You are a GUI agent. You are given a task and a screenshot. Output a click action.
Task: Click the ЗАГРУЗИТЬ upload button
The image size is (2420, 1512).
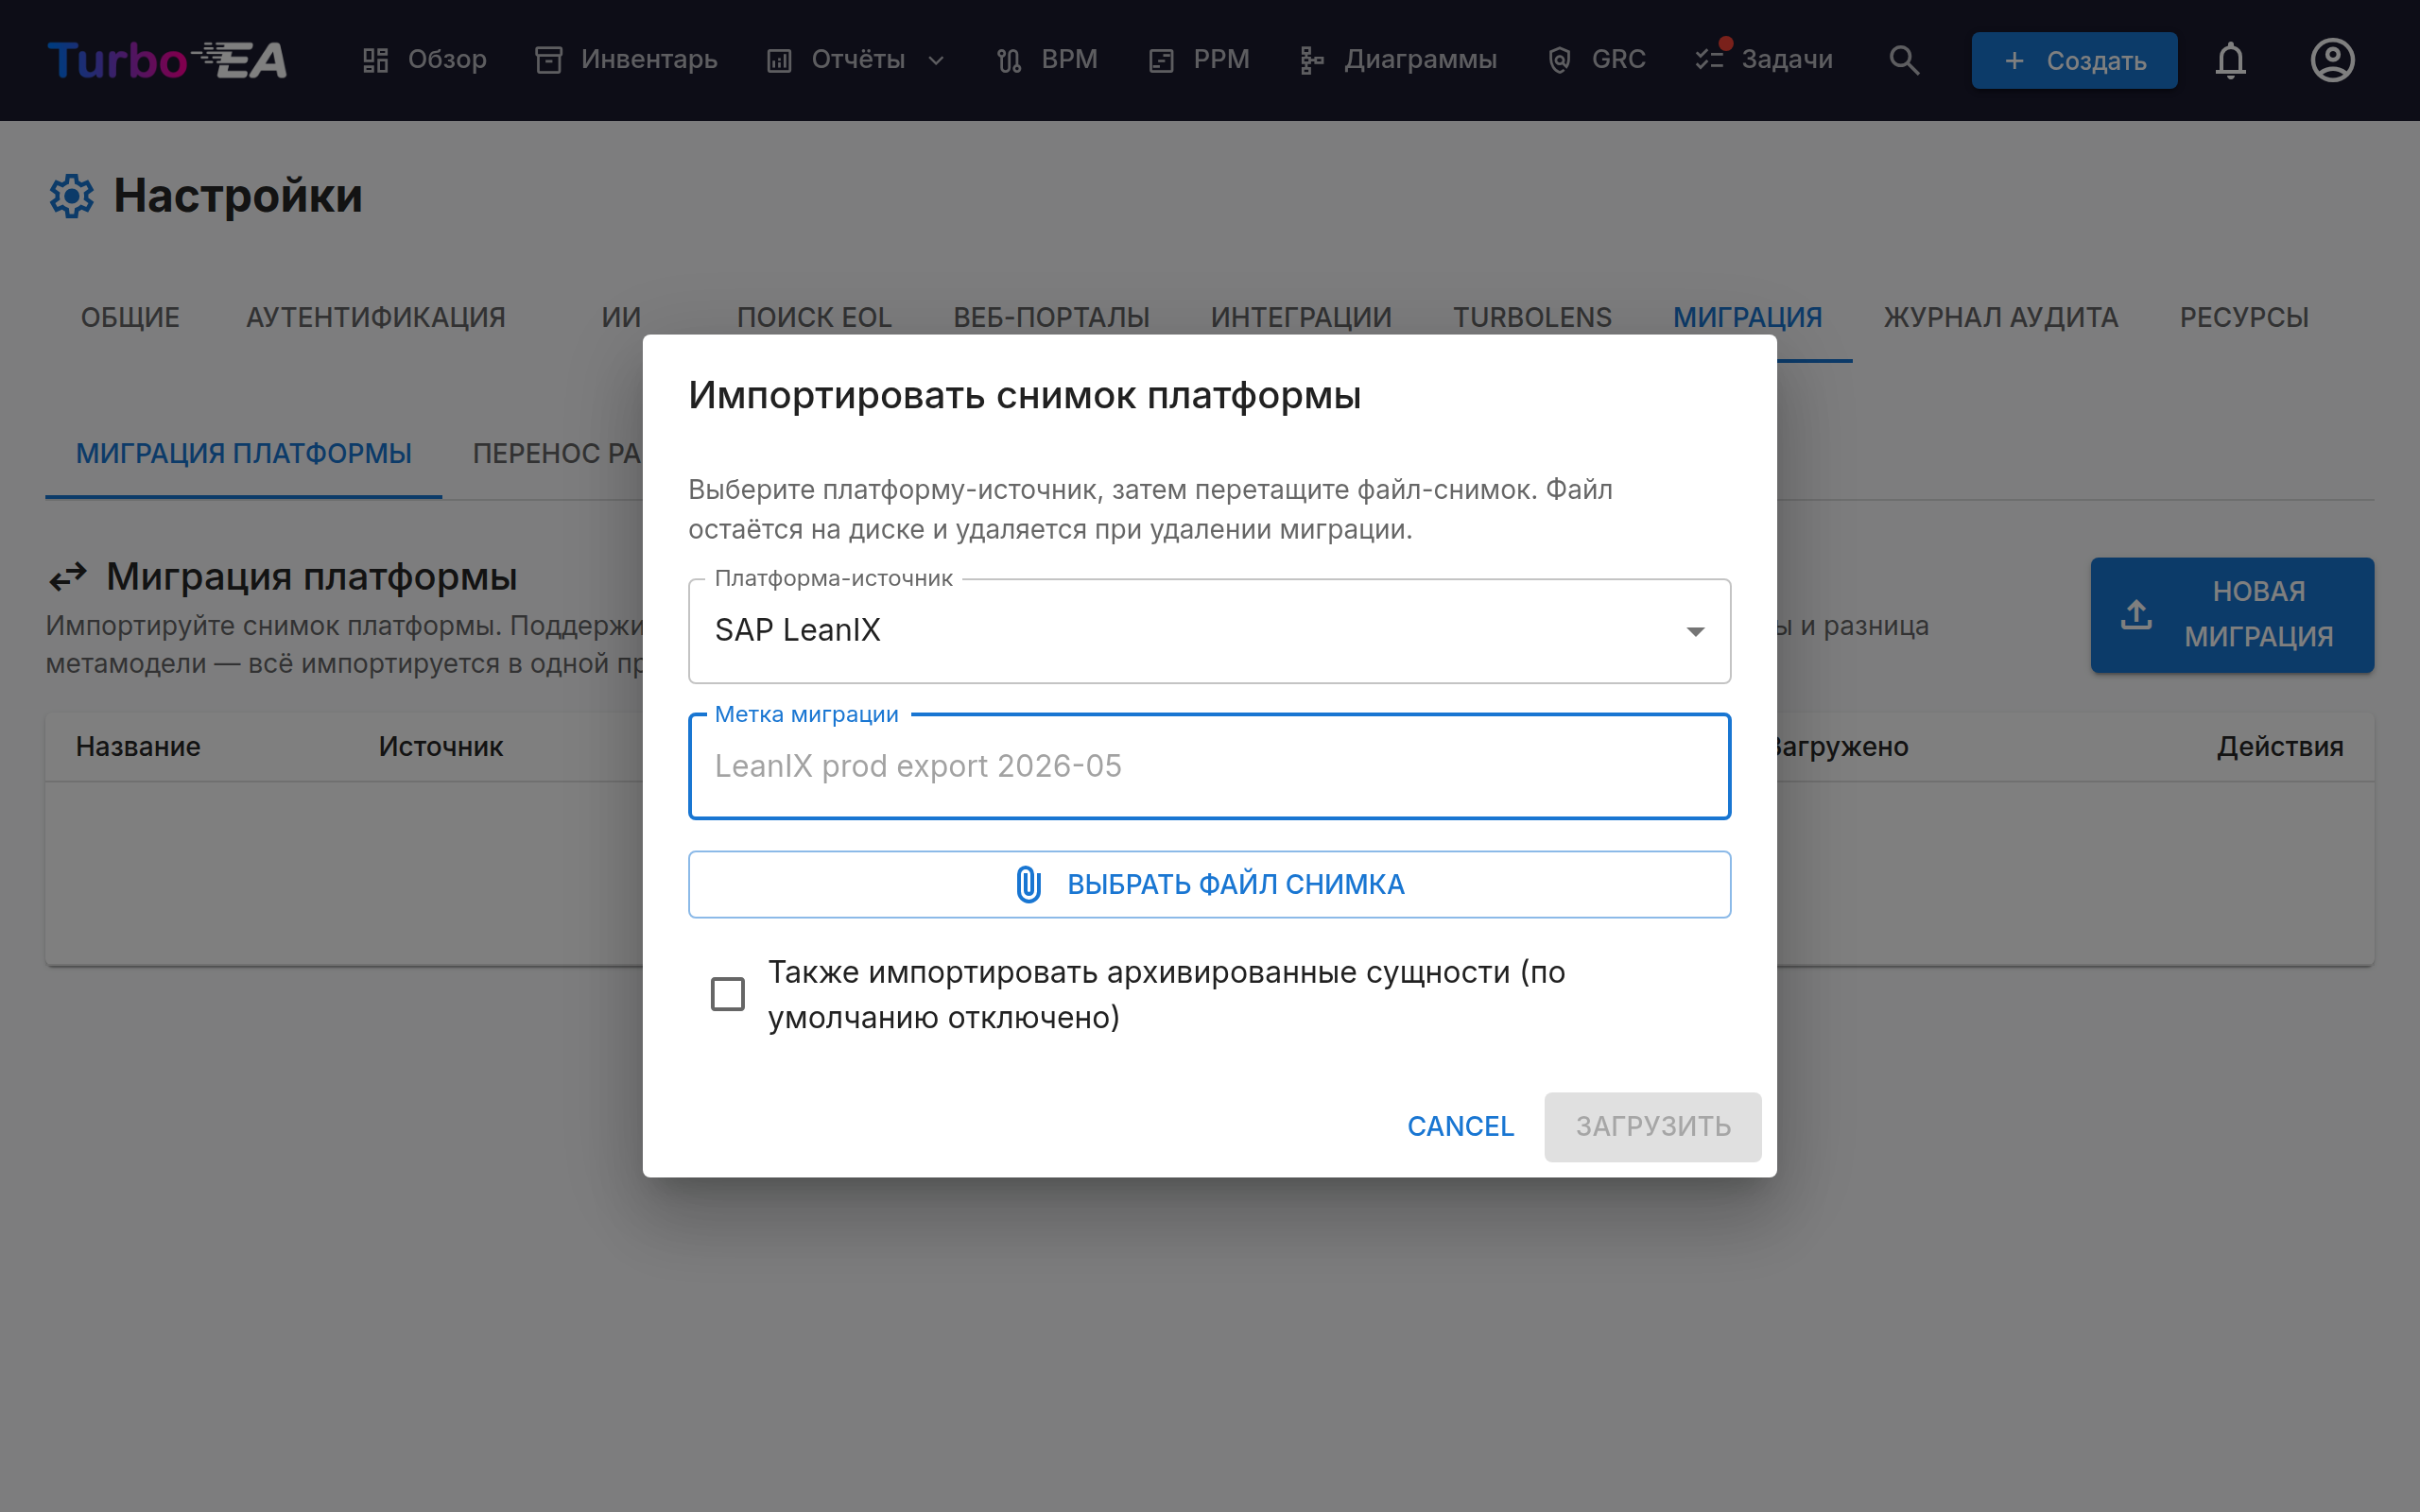(x=1652, y=1127)
